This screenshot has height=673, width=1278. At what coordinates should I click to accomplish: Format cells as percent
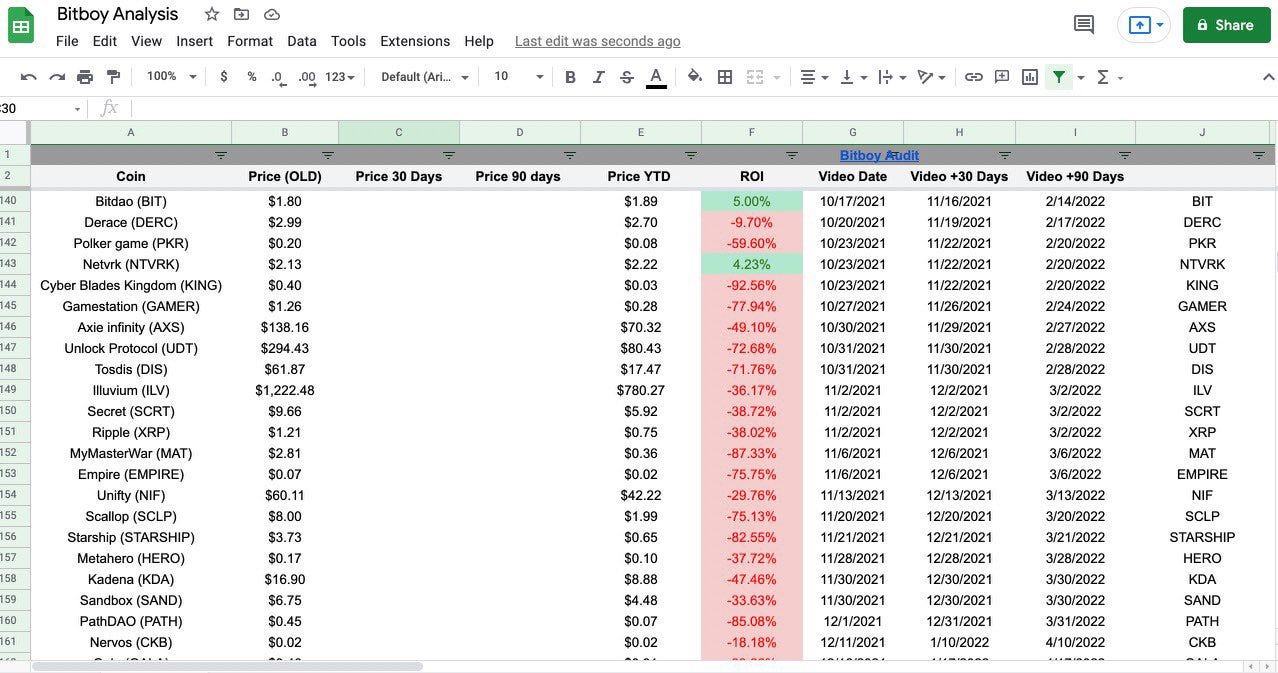click(252, 77)
